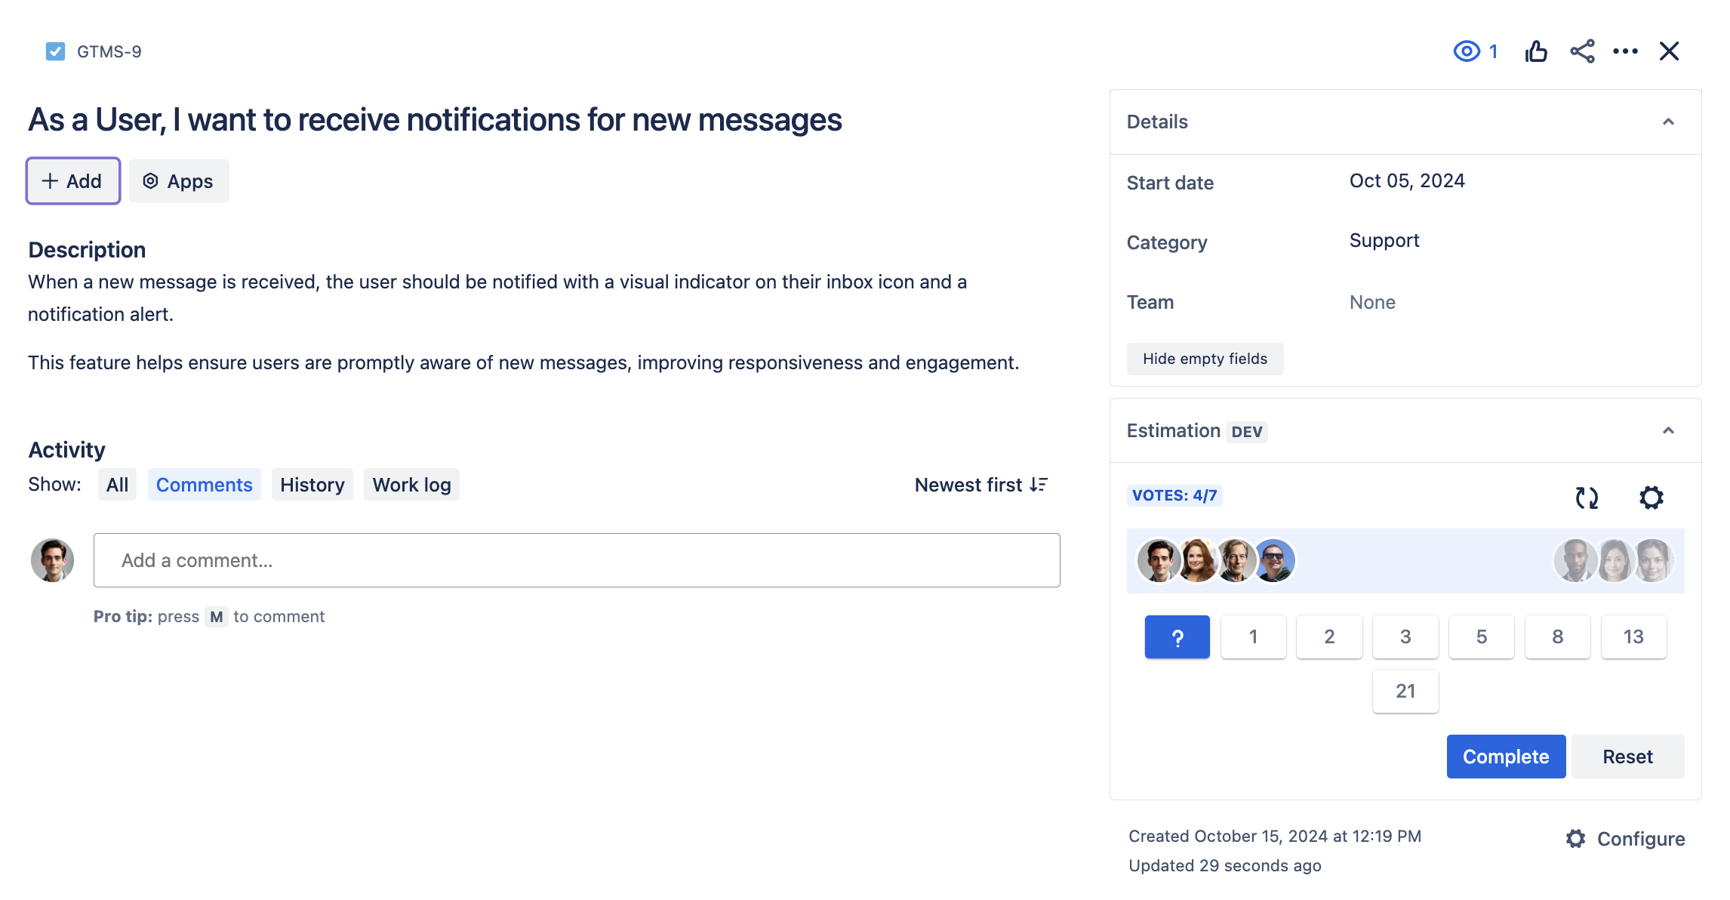Image resolution: width=1730 pixels, height=900 pixels.
Task: Open the share issue icon
Action: 1582,51
